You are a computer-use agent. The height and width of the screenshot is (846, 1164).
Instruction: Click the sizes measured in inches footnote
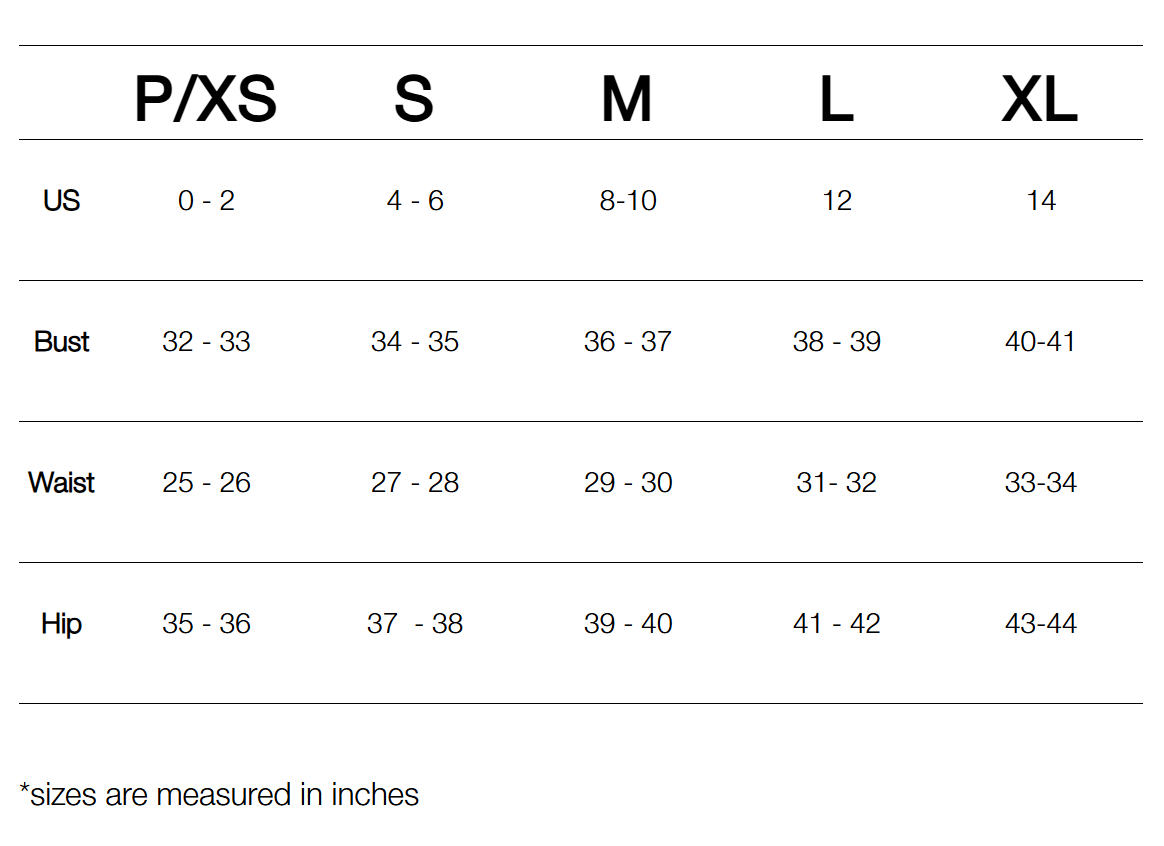(219, 795)
